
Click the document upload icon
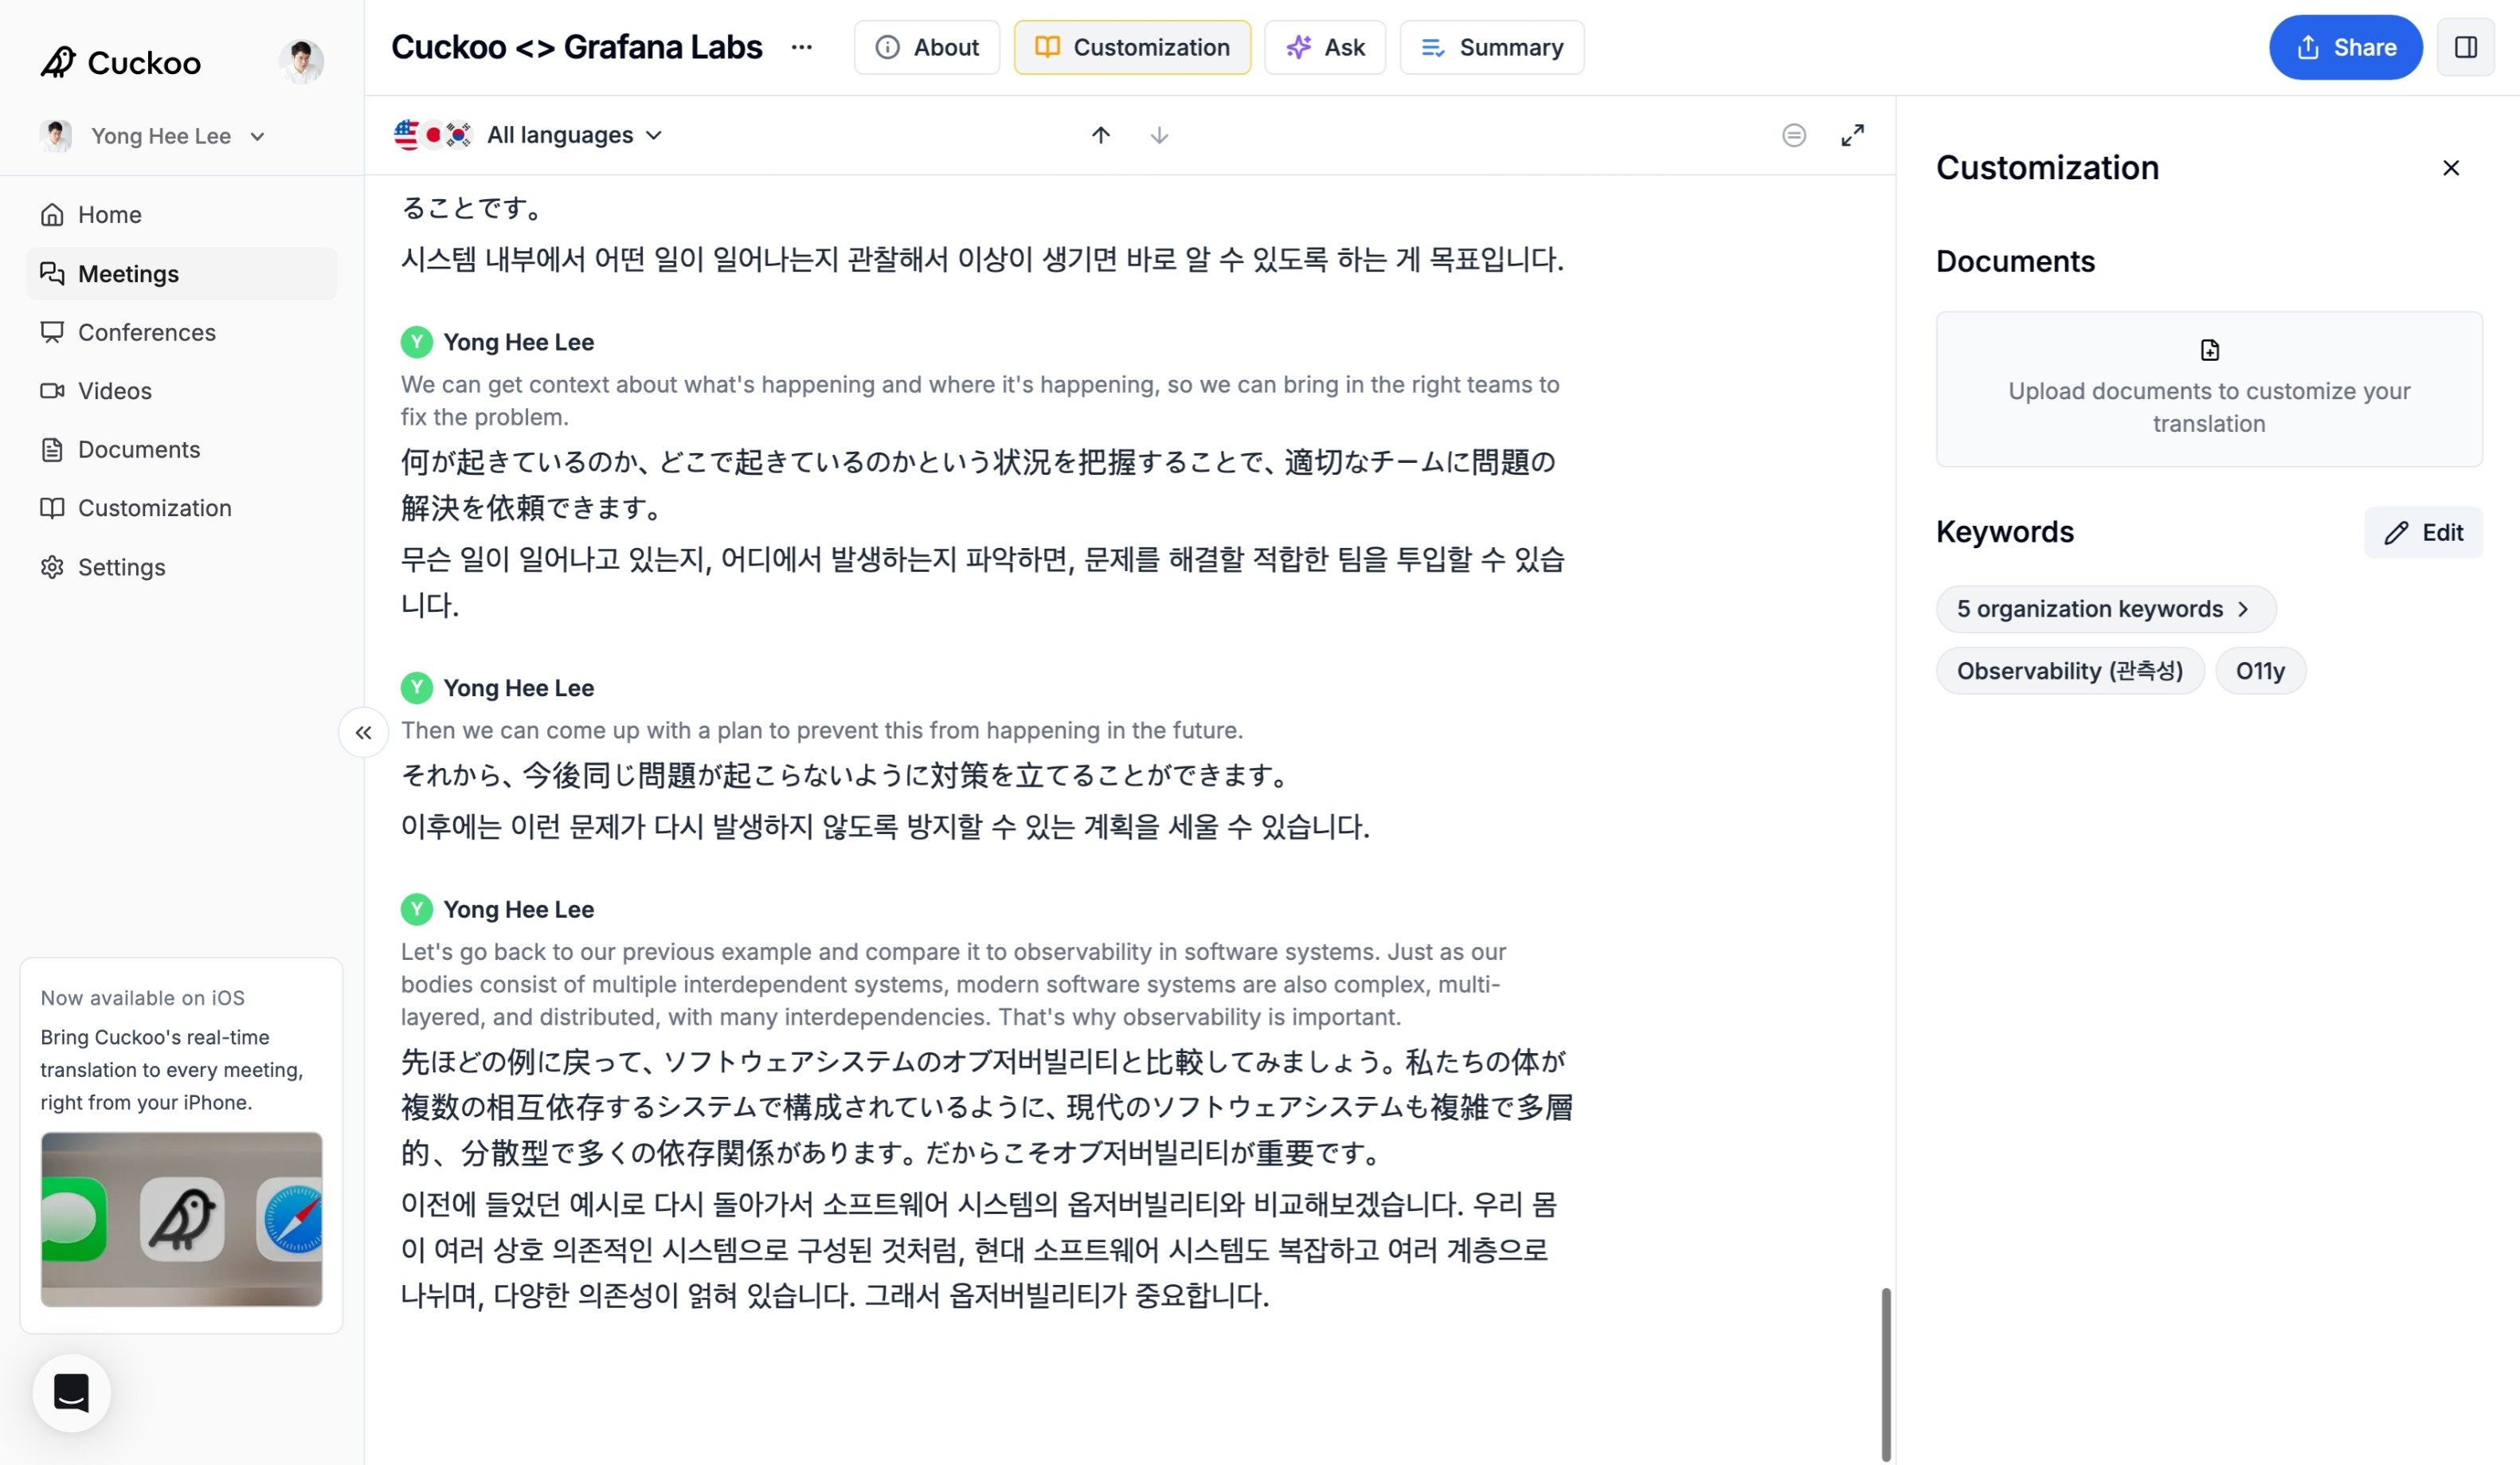[2209, 350]
